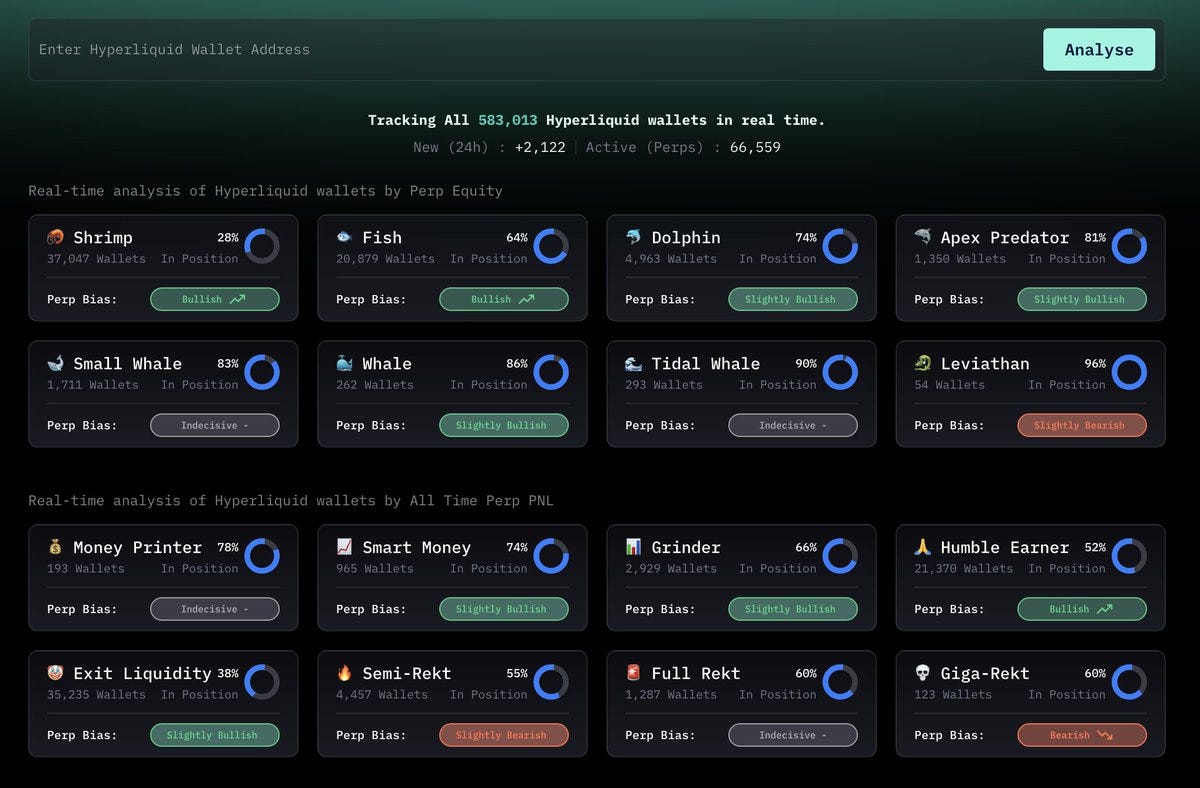The height and width of the screenshot is (788, 1200).
Task: Click the Tidal Whale wave icon
Action: (x=633, y=364)
